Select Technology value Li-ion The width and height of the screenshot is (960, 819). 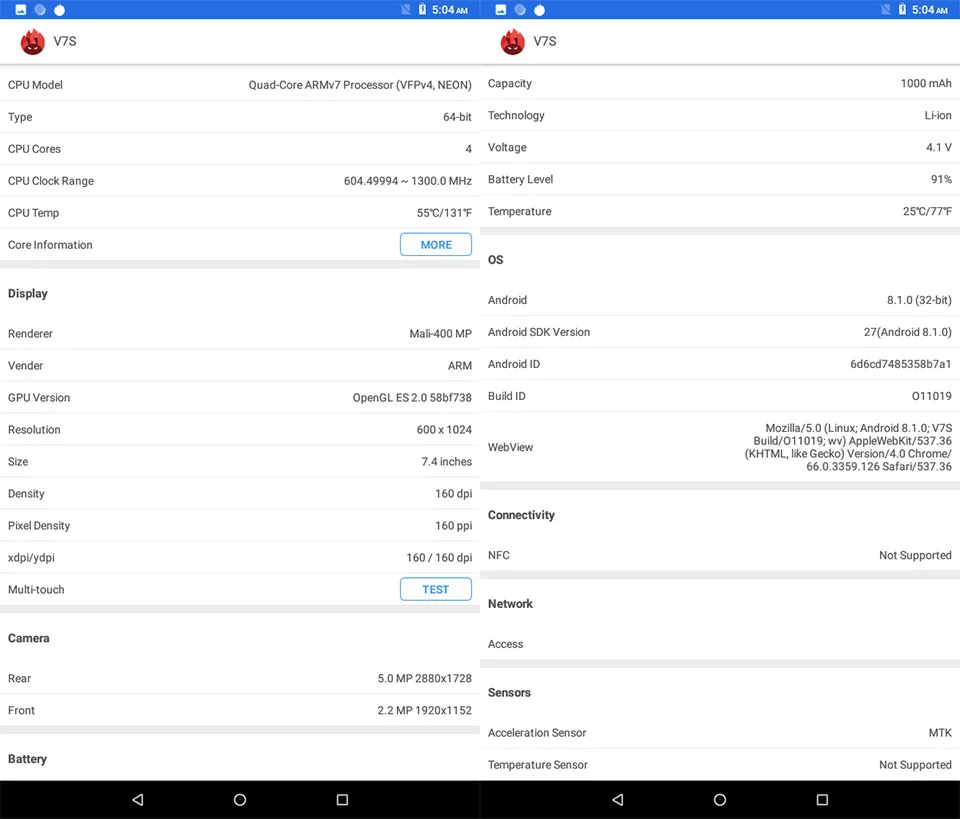coord(938,115)
